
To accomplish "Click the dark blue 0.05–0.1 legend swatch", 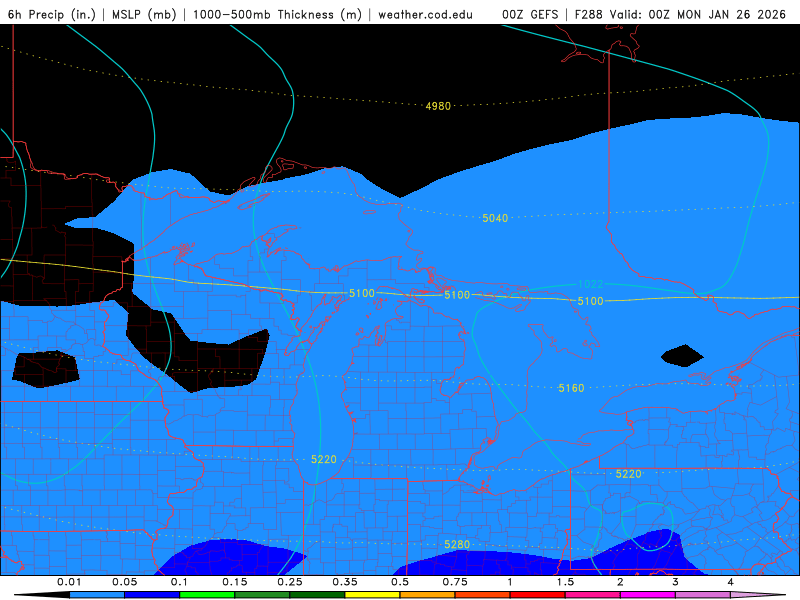I will pos(152,595).
